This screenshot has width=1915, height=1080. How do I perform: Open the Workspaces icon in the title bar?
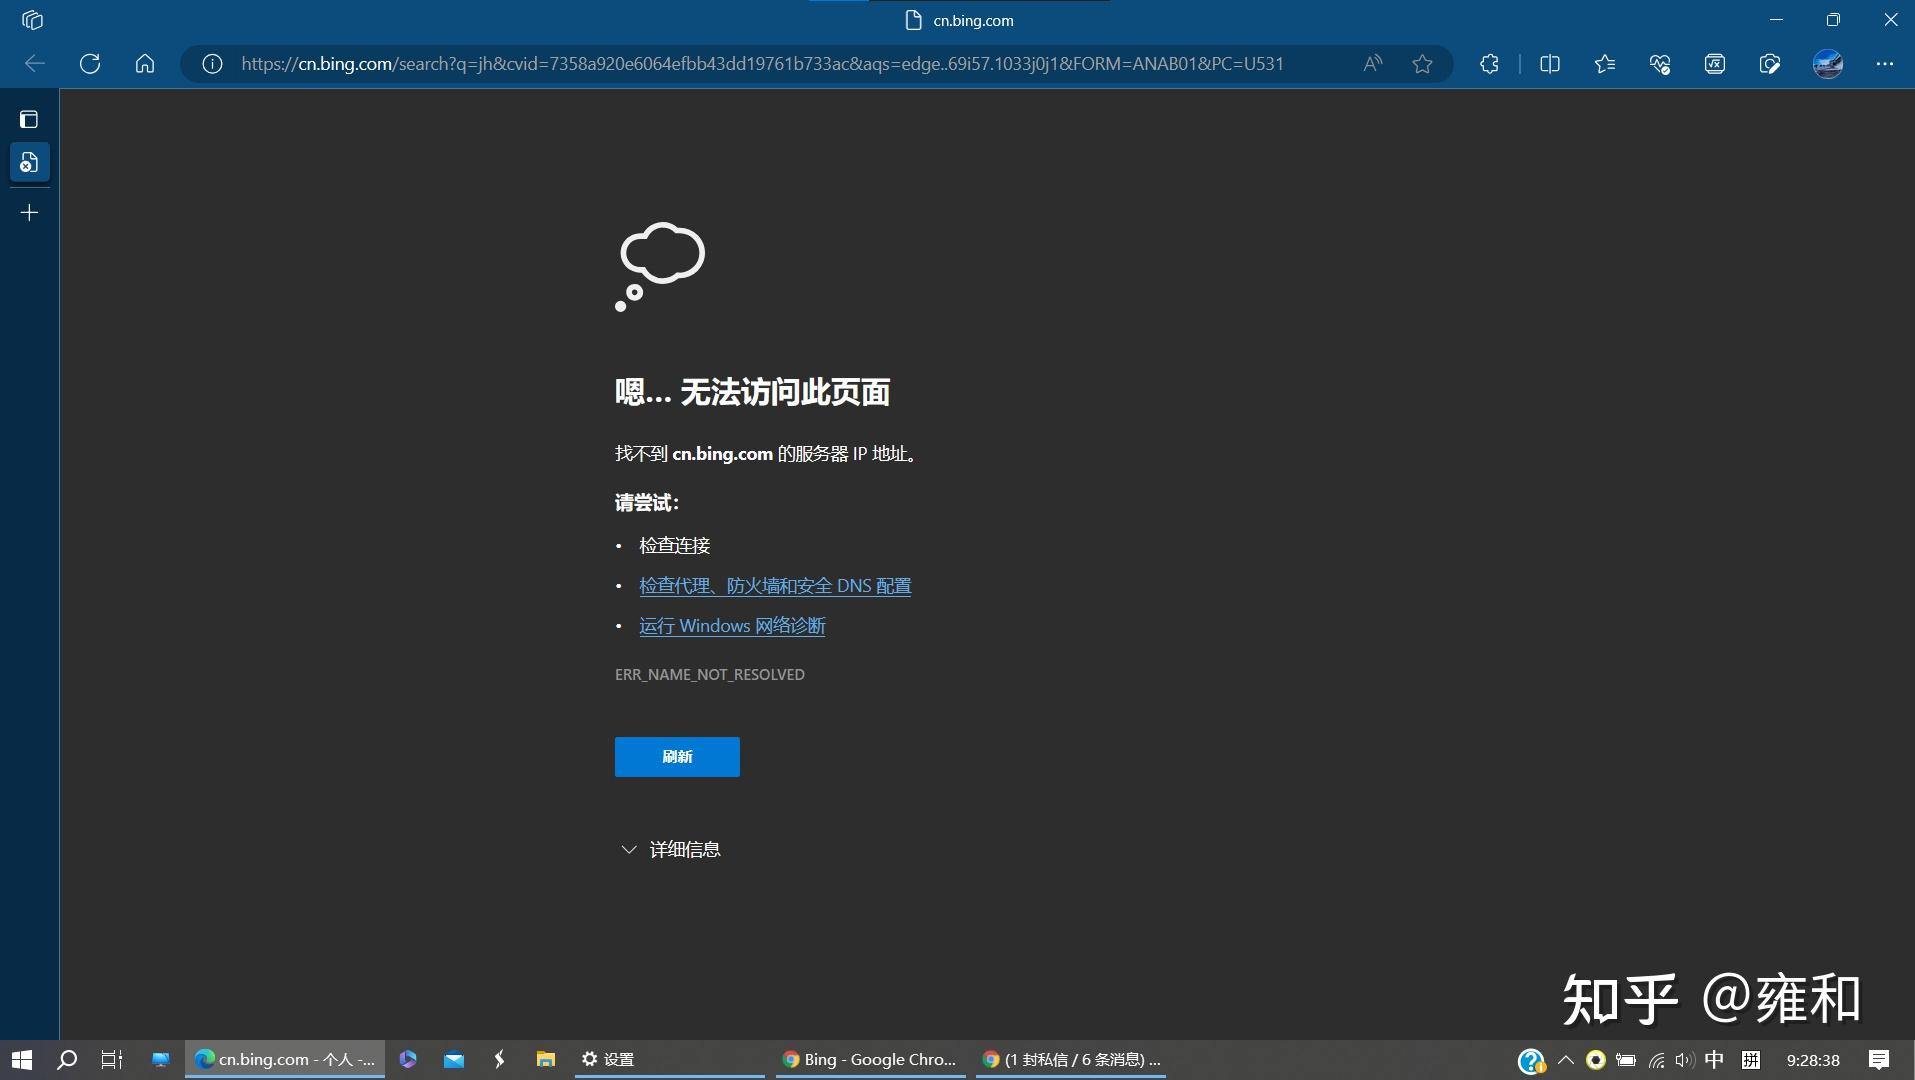click(32, 20)
